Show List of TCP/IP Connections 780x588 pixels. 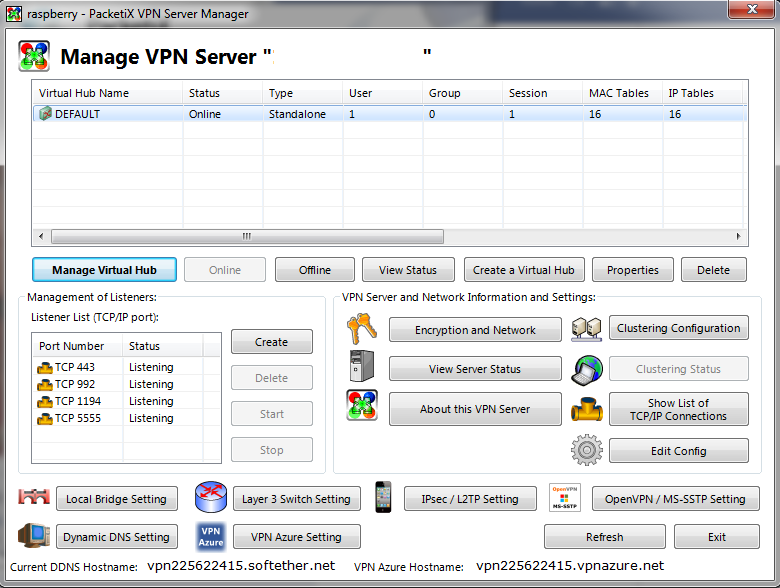(679, 409)
